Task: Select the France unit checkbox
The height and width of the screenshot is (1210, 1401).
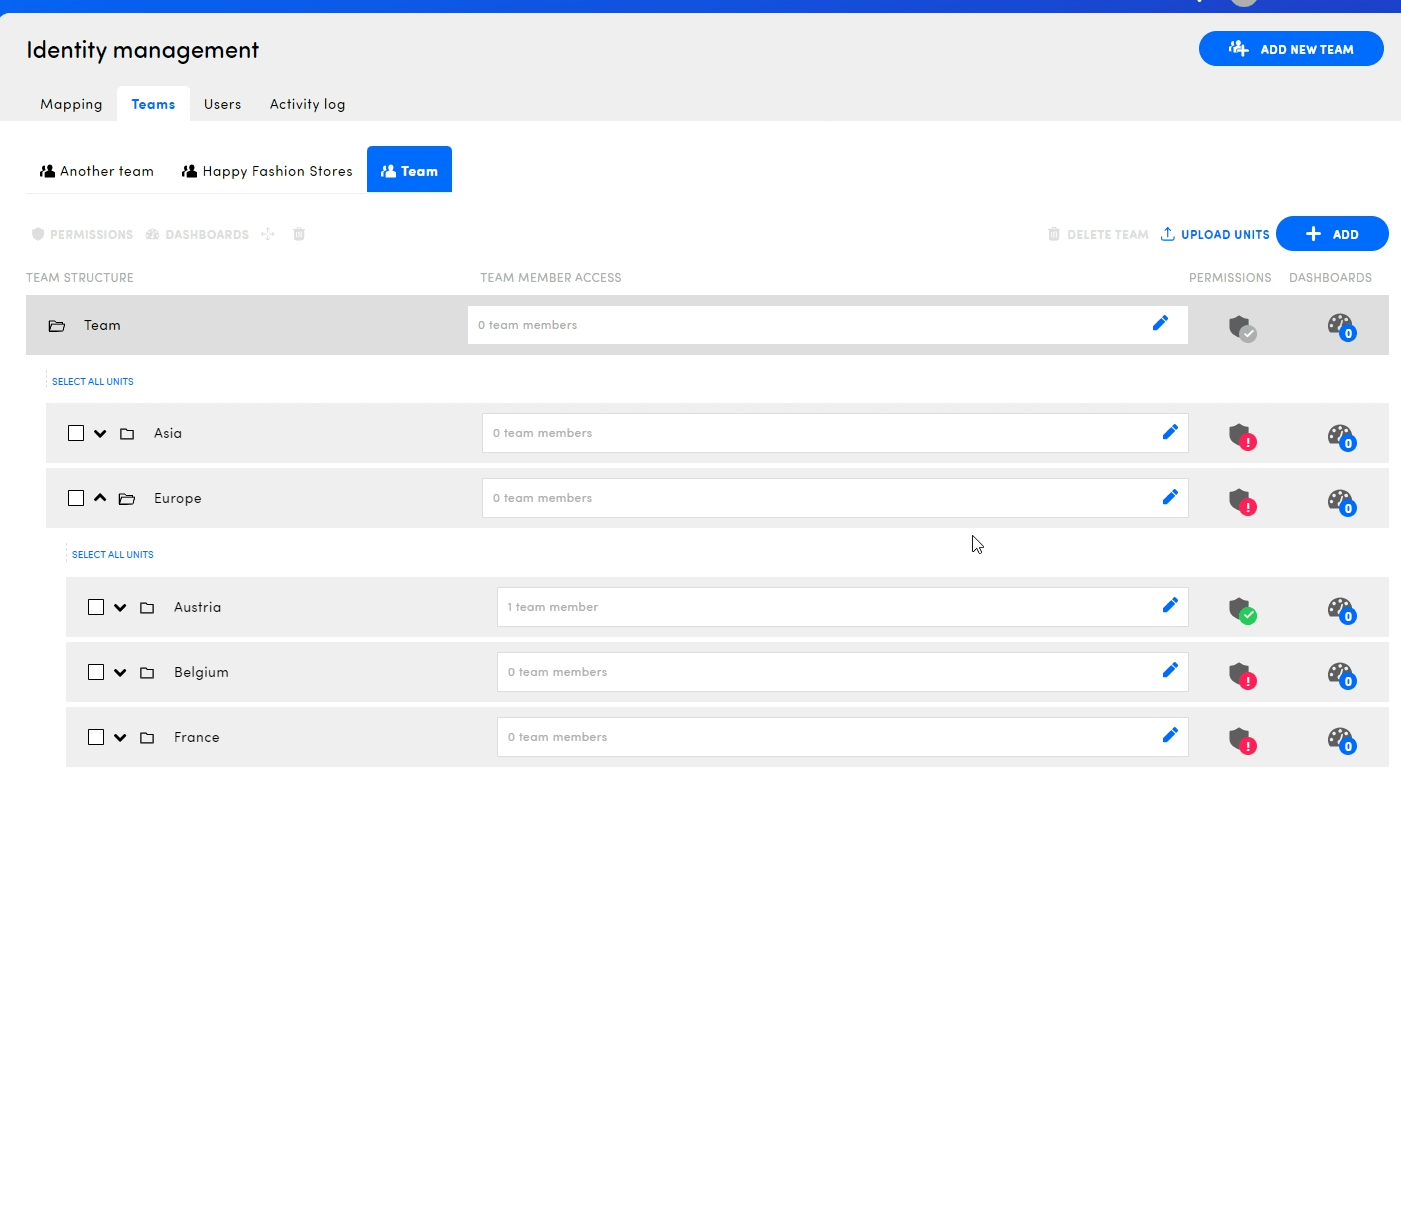Action: tap(96, 737)
